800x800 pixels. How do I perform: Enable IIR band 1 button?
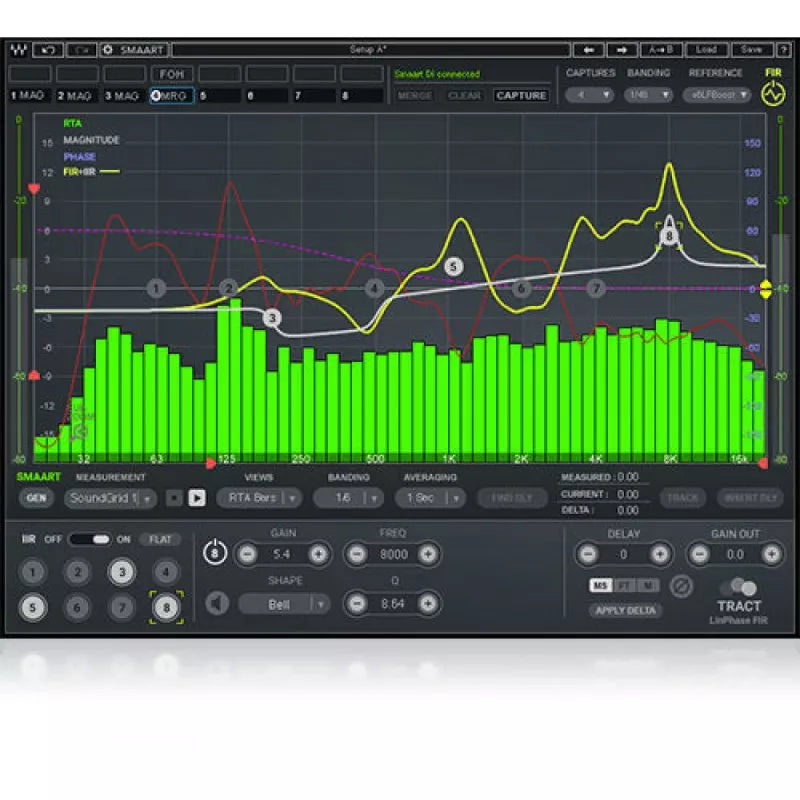click(x=33, y=572)
